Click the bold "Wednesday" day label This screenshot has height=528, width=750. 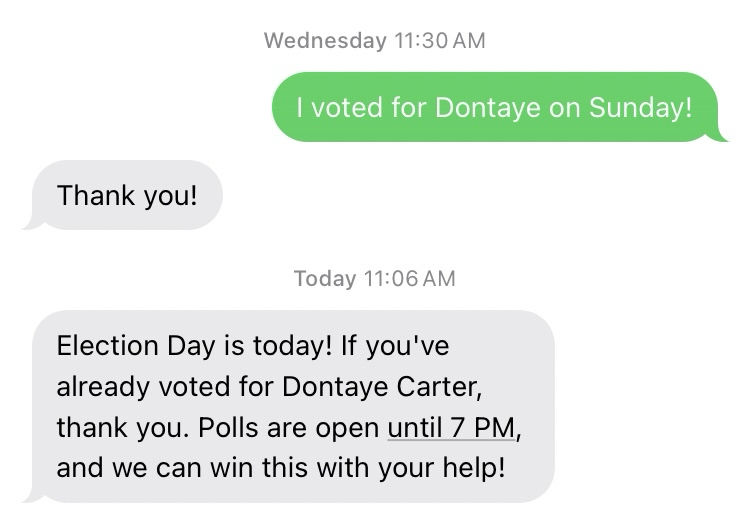coord(325,41)
